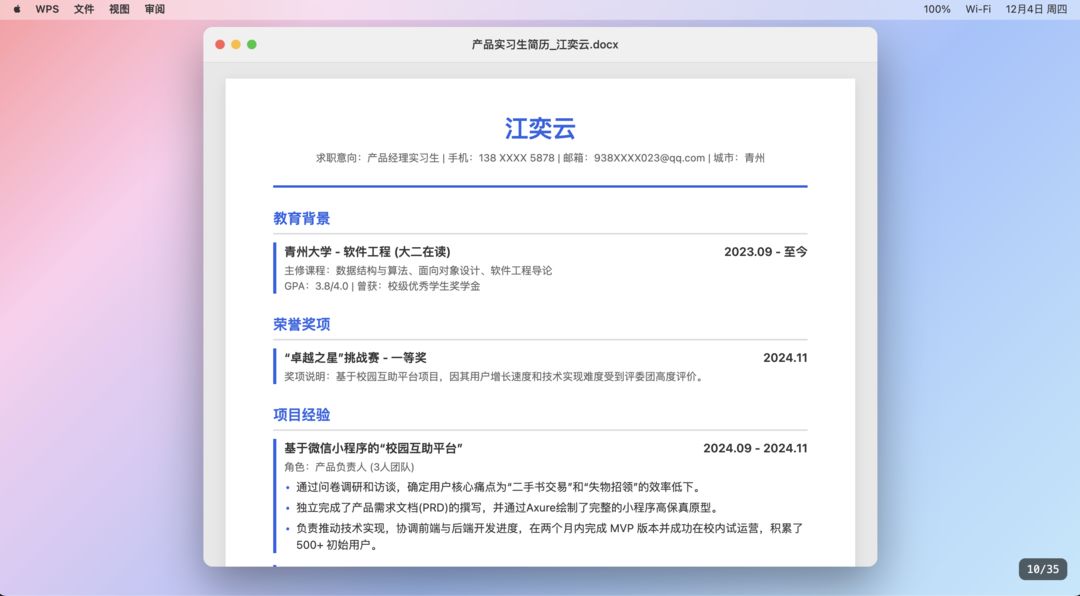This screenshot has height=596, width=1080.
Task: Open the 审阅 menu
Action: click(154, 8)
